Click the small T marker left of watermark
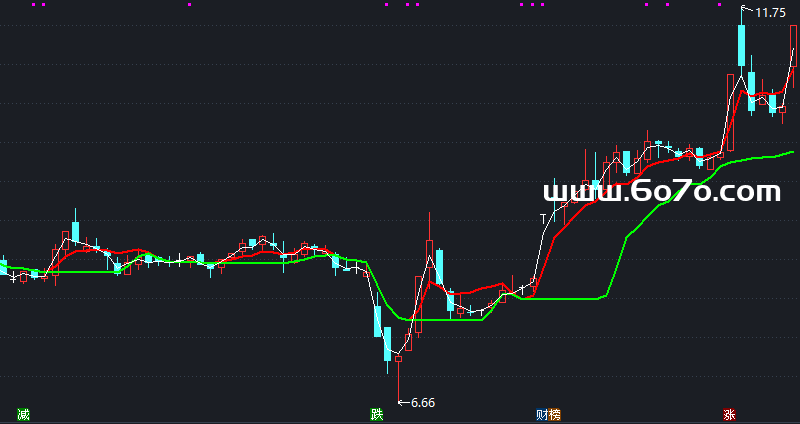The width and height of the screenshot is (800, 424). pyautogui.click(x=543, y=216)
